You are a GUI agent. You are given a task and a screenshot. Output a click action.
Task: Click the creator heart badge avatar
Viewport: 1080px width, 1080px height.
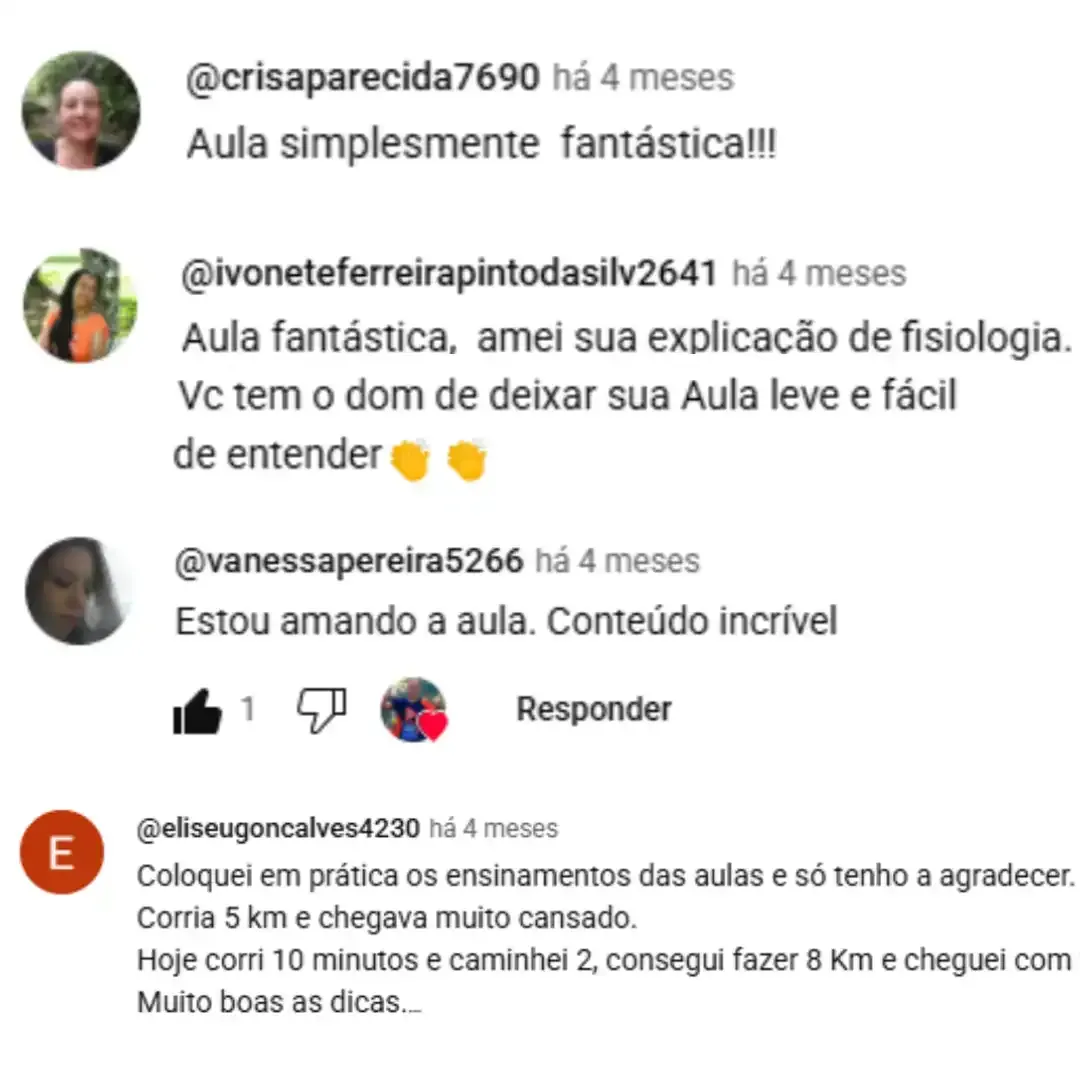pos(414,709)
